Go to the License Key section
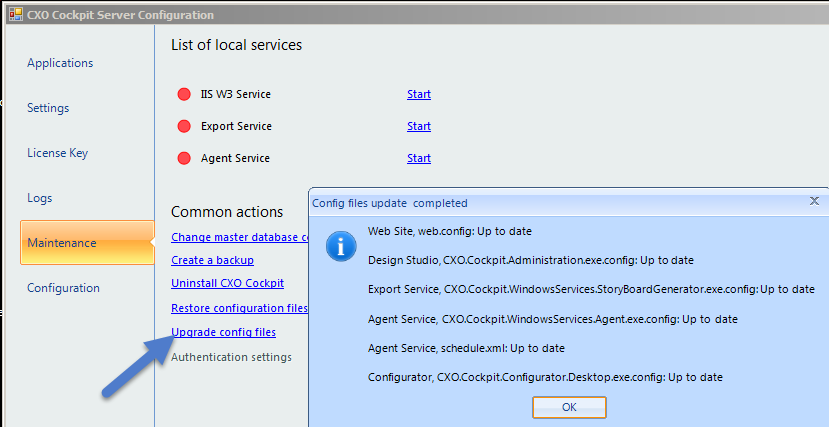829x427 pixels. tap(58, 153)
